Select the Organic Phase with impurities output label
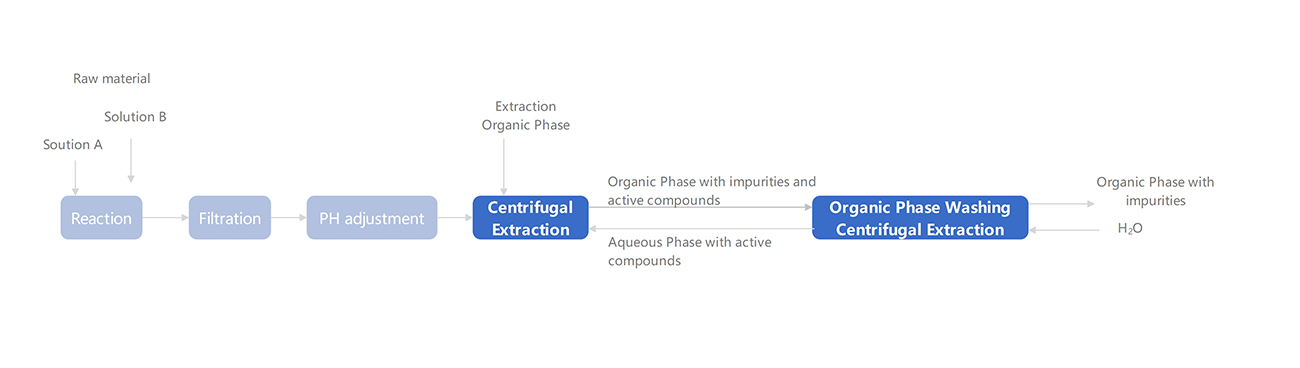 tap(1155, 191)
